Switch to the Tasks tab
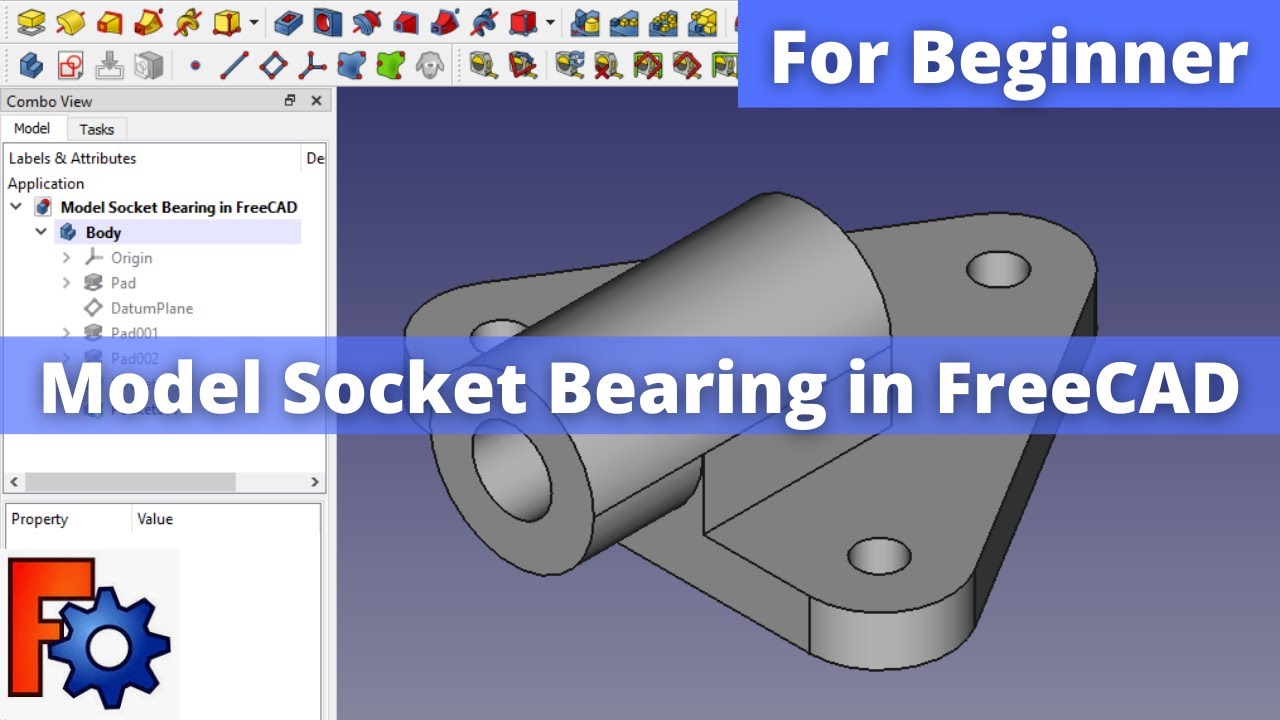This screenshot has width=1280, height=720. pyautogui.click(x=97, y=129)
